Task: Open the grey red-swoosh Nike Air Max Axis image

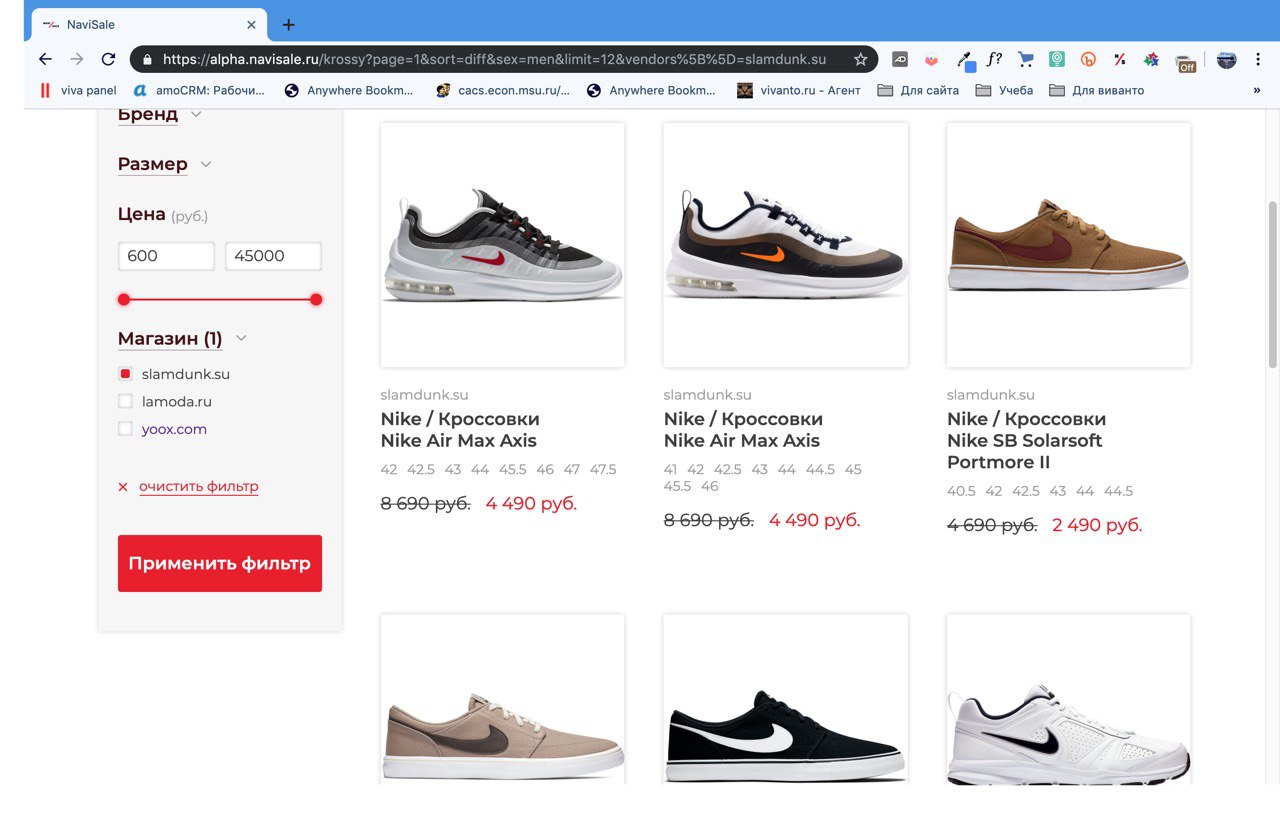Action: tap(502, 245)
